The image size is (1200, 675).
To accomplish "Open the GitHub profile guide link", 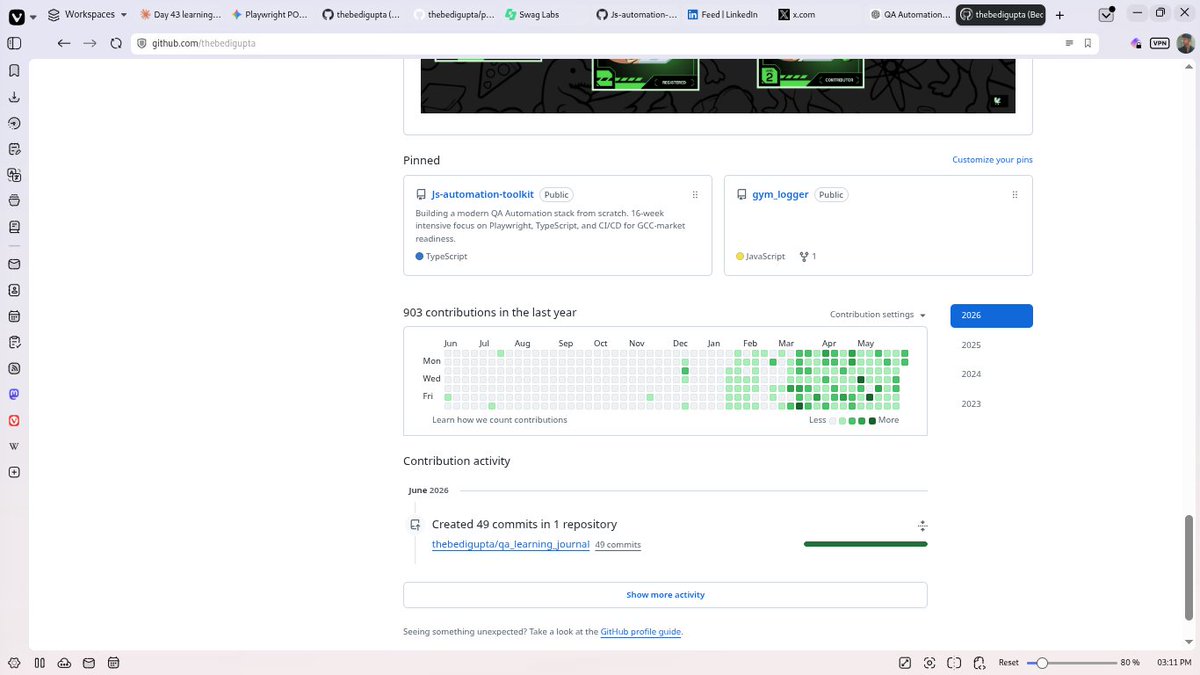I will [641, 632].
